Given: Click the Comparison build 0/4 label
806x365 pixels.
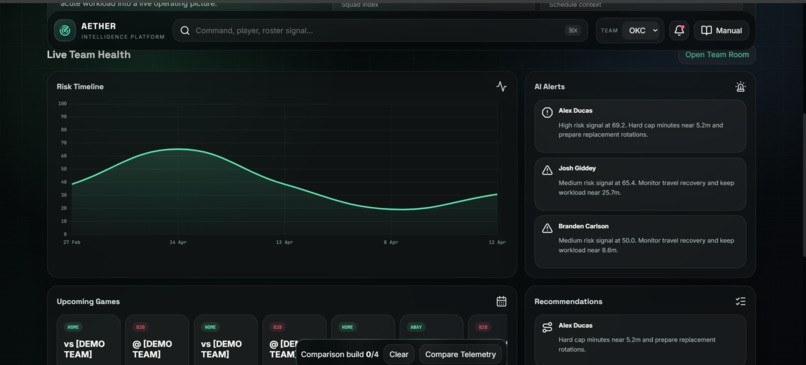Looking at the screenshot, I should pos(339,354).
